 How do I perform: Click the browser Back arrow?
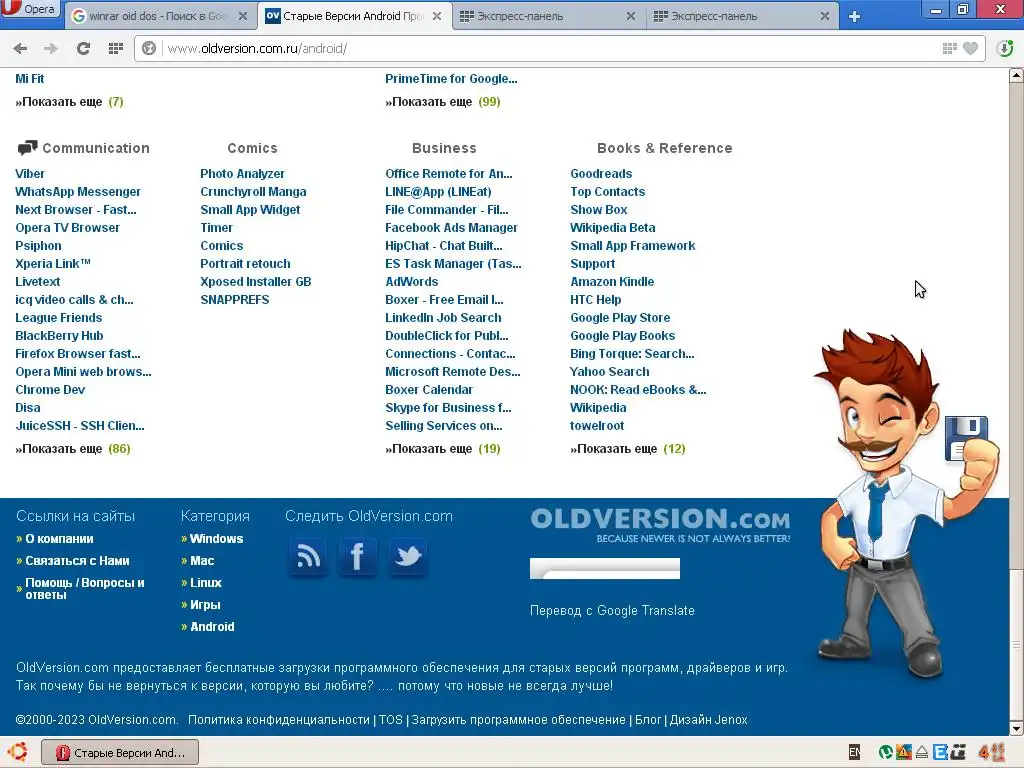pos(20,48)
